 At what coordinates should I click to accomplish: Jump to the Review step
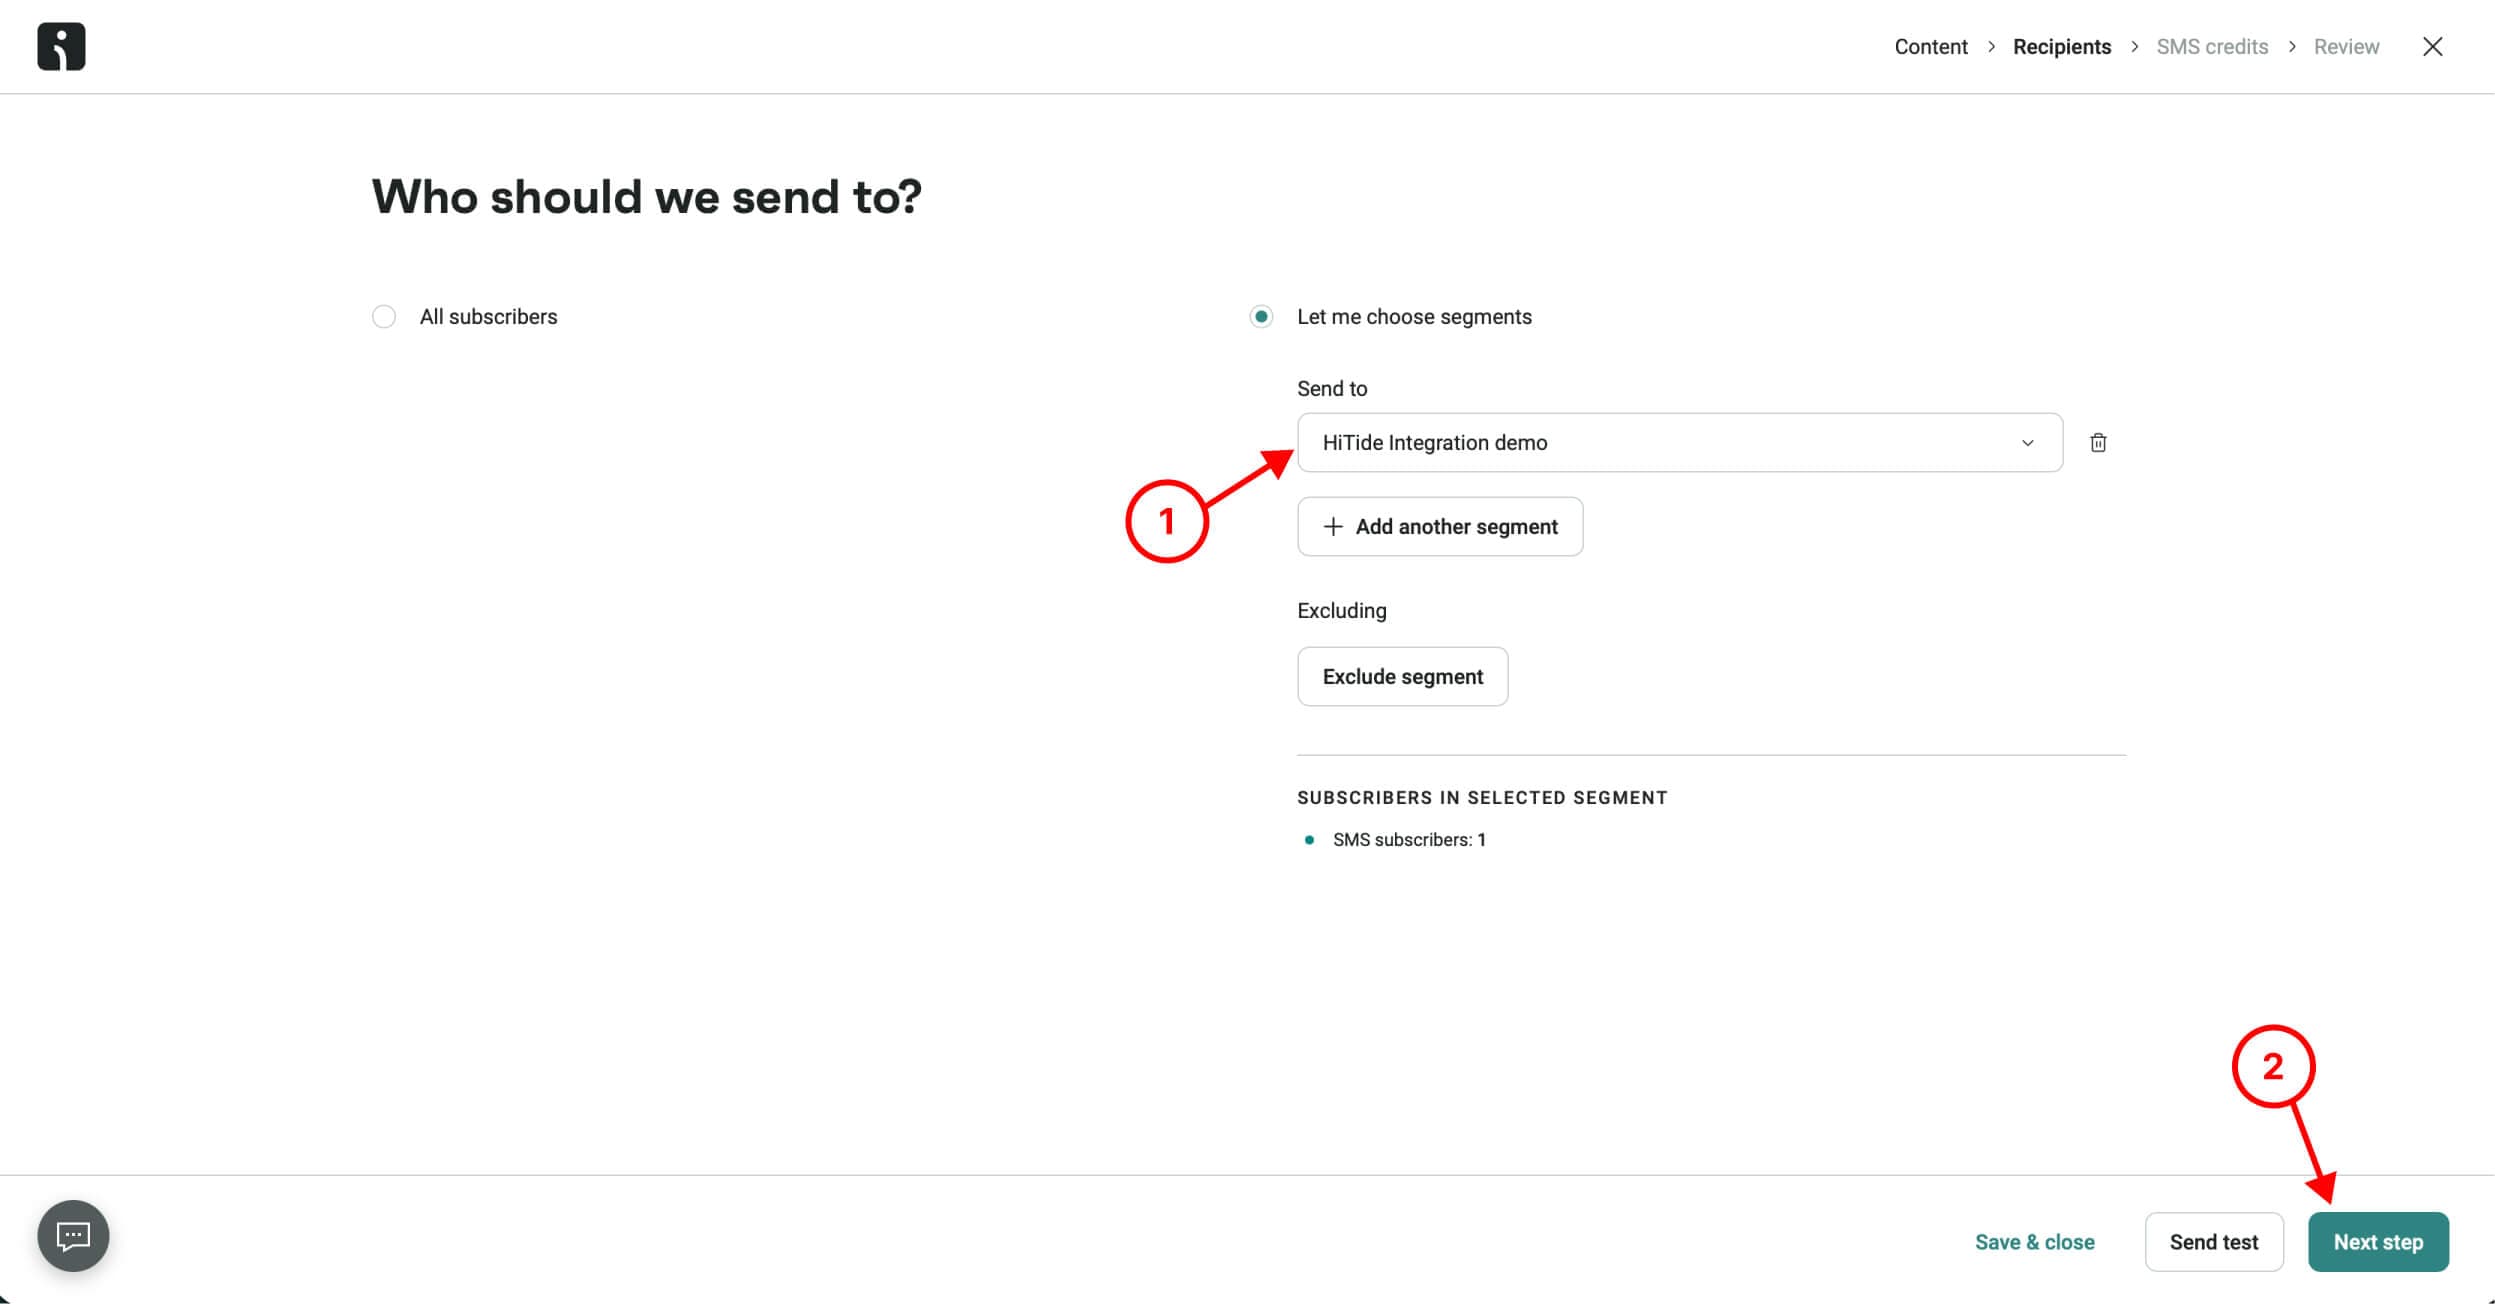tap(2345, 47)
